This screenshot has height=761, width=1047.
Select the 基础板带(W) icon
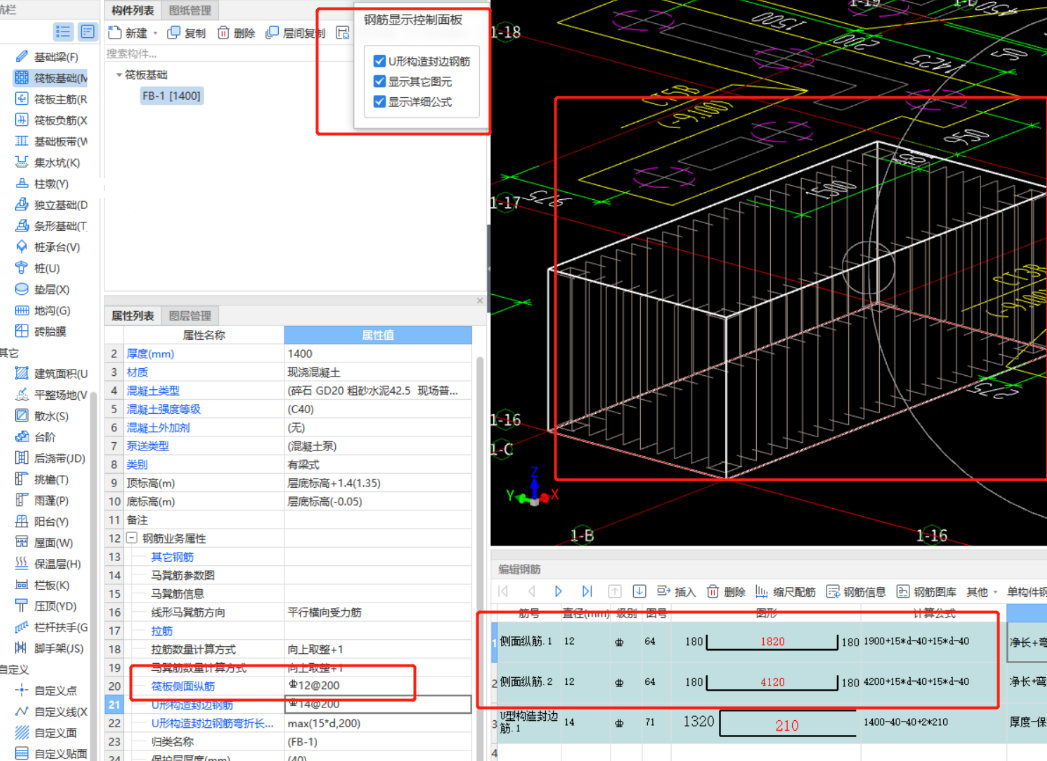click(x=22, y=142)
